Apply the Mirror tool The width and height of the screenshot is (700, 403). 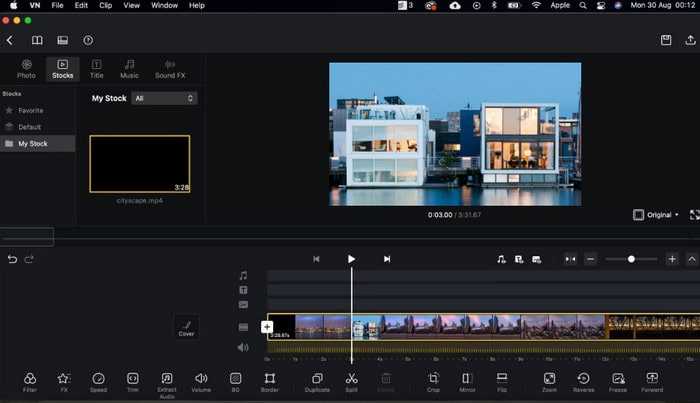[467, 382]
